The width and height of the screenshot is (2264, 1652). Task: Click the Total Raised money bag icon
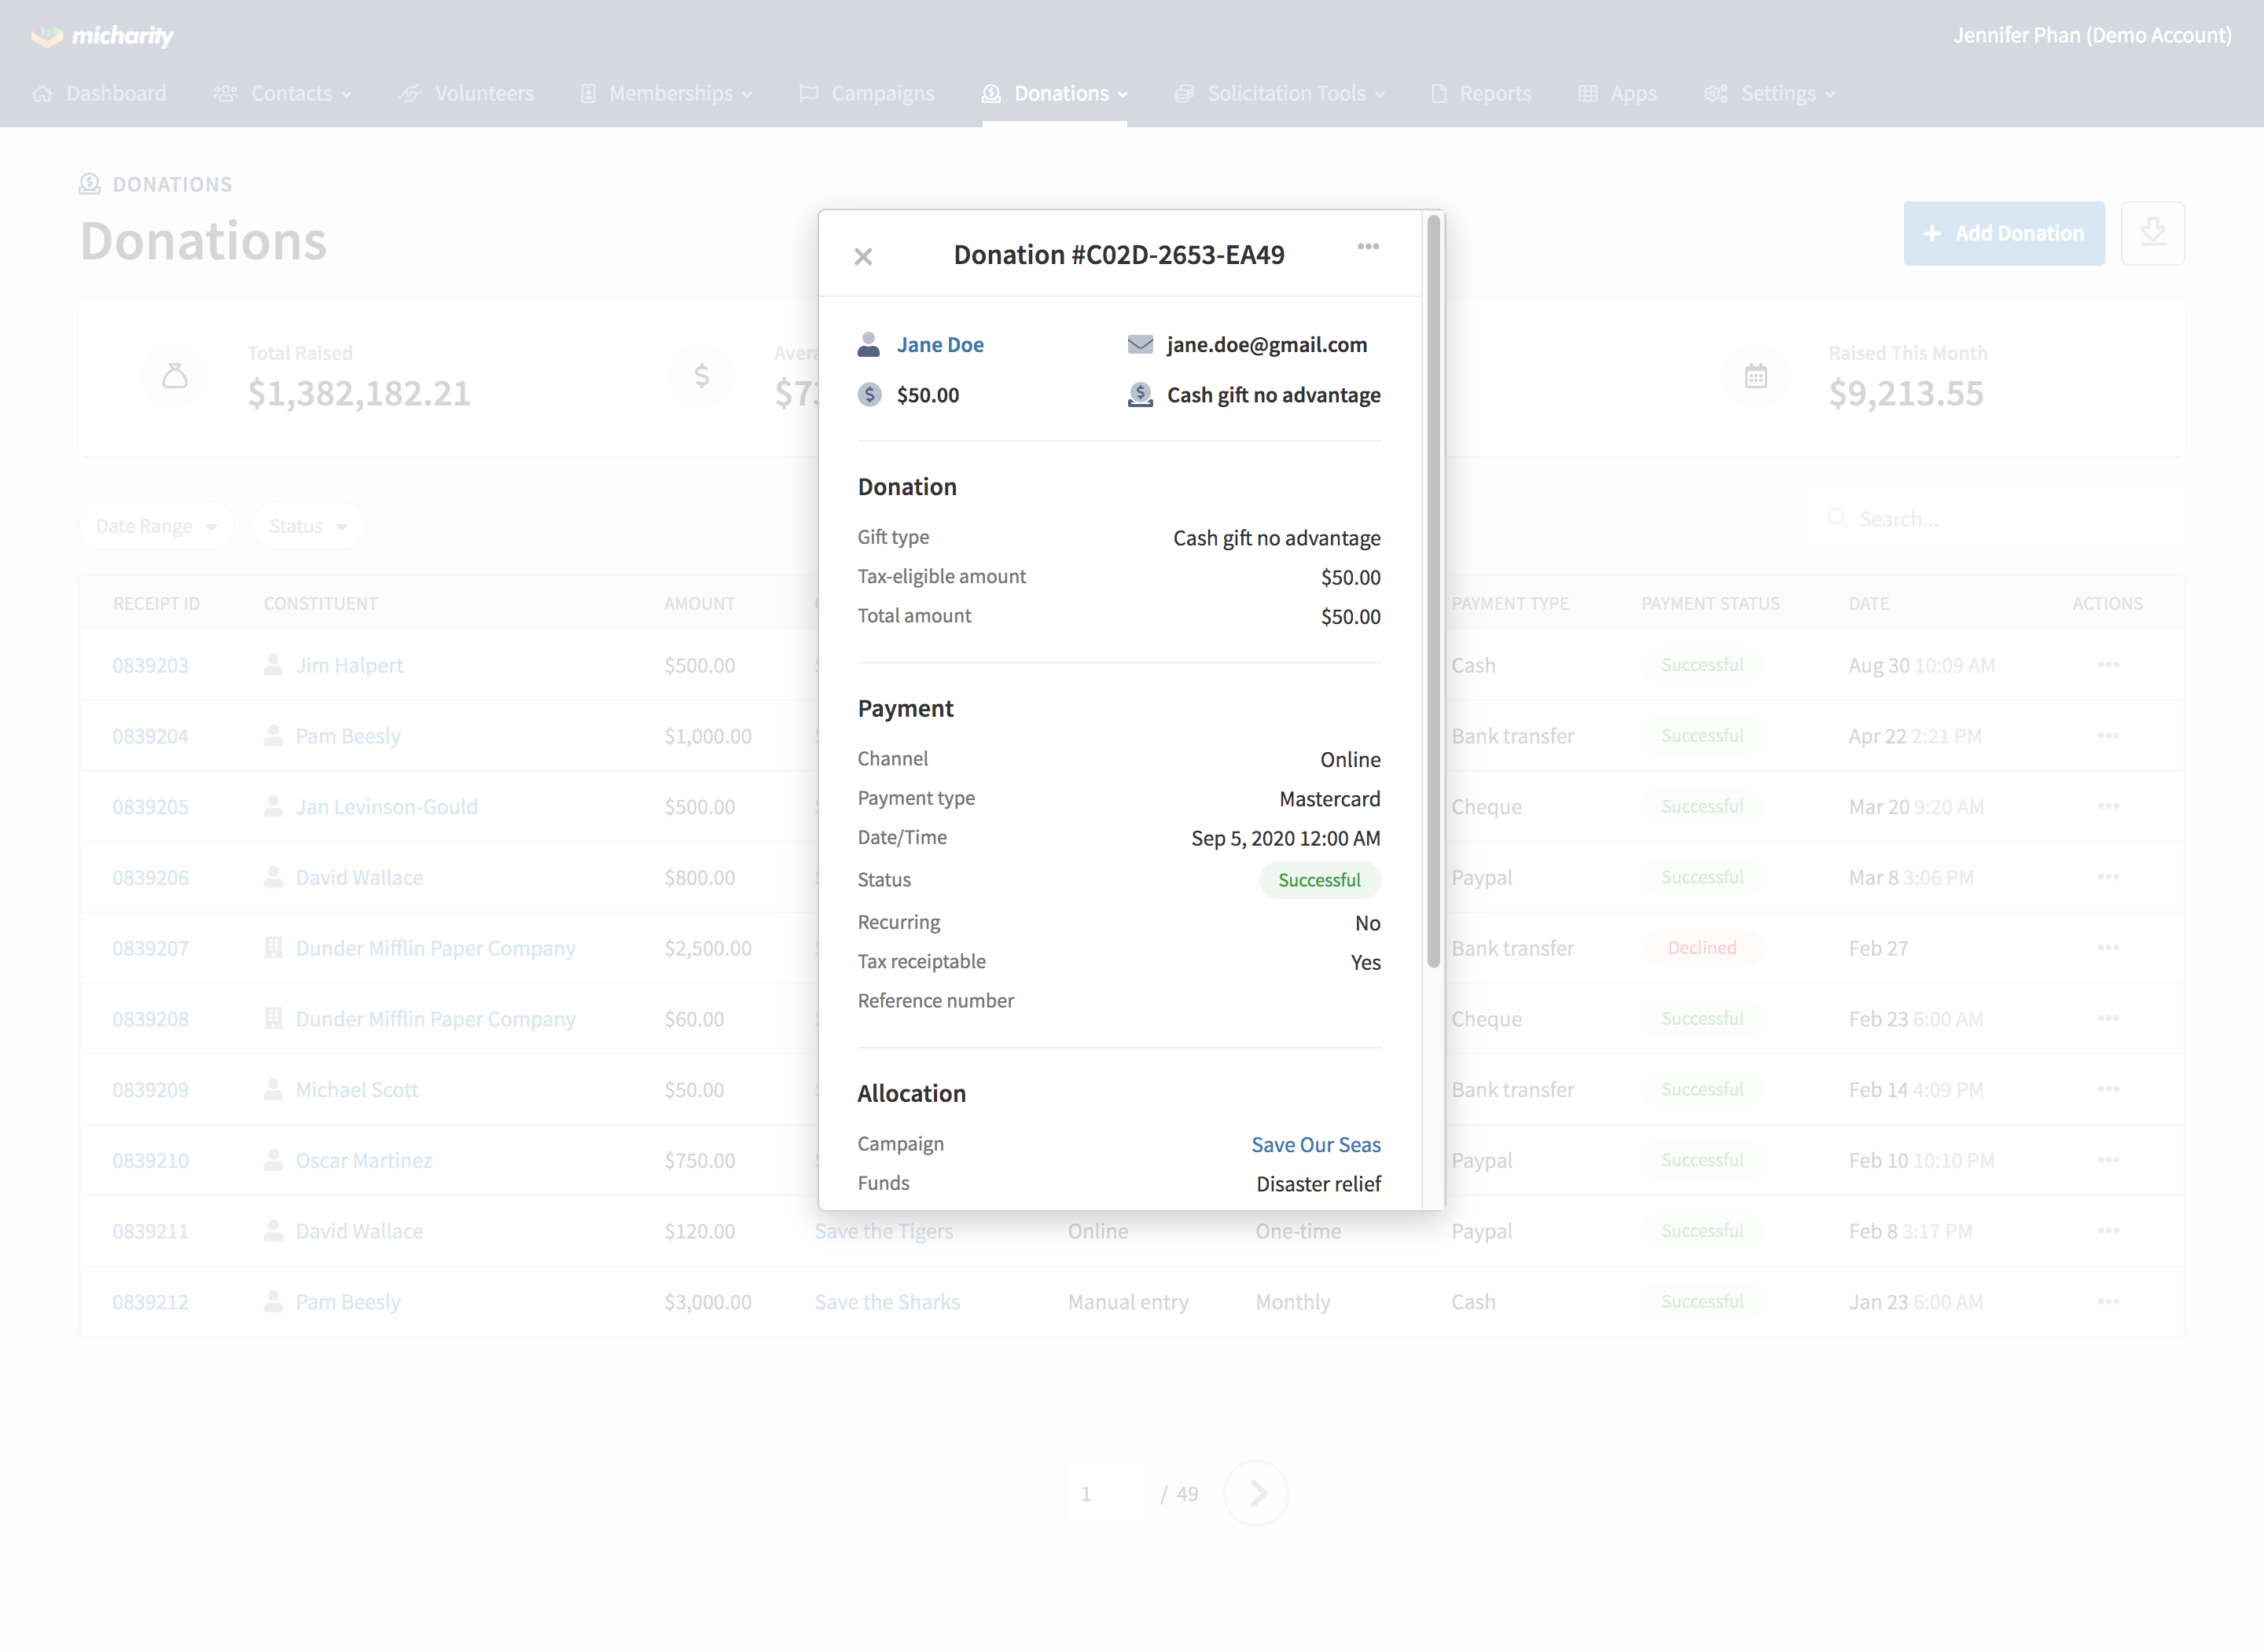[x=175, y=376]
